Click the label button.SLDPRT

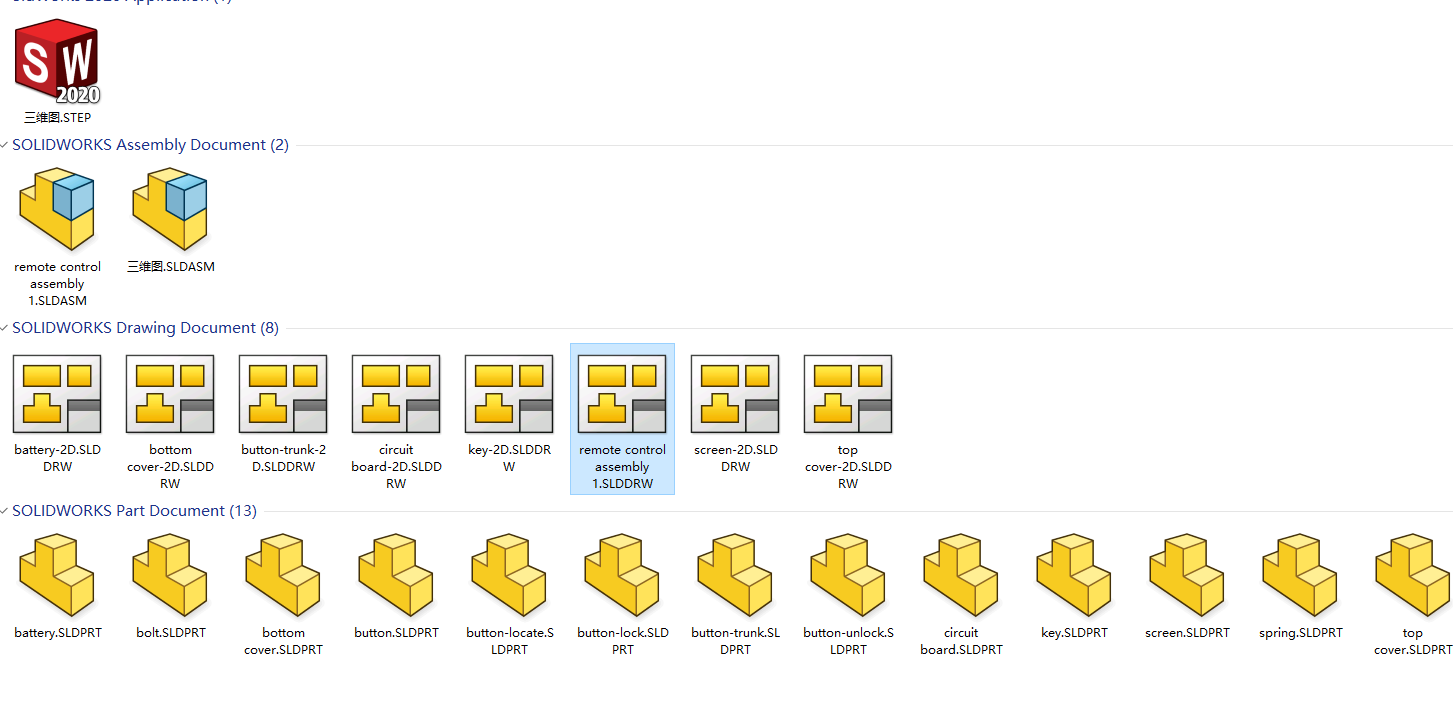[396, 633]
